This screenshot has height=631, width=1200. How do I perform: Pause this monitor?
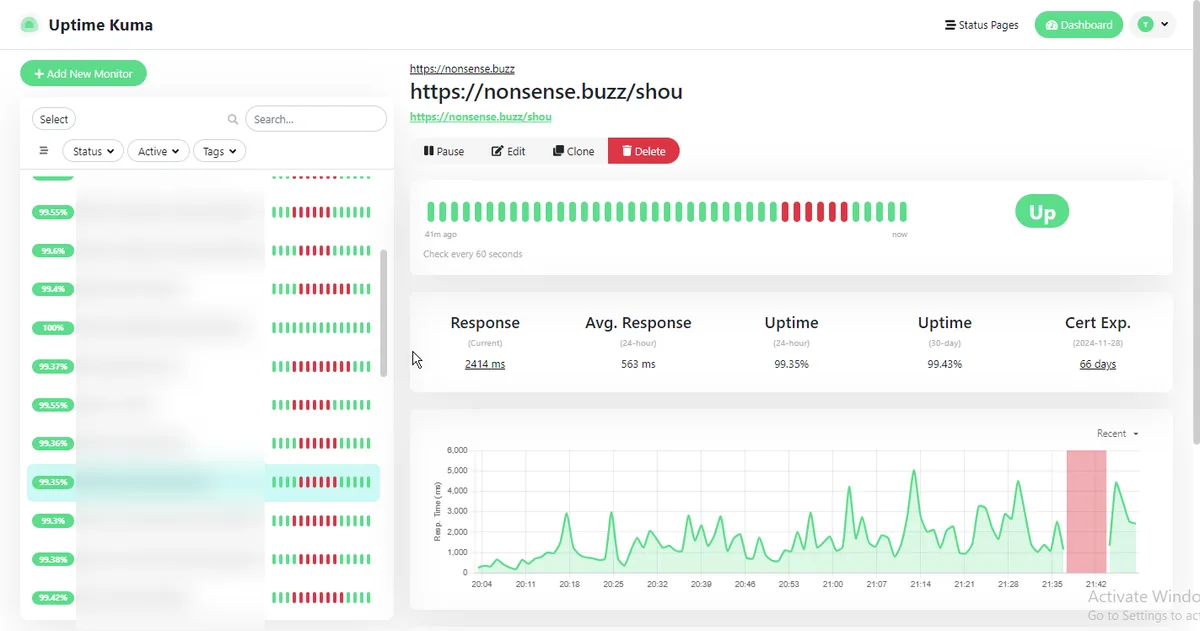[444, 151]
